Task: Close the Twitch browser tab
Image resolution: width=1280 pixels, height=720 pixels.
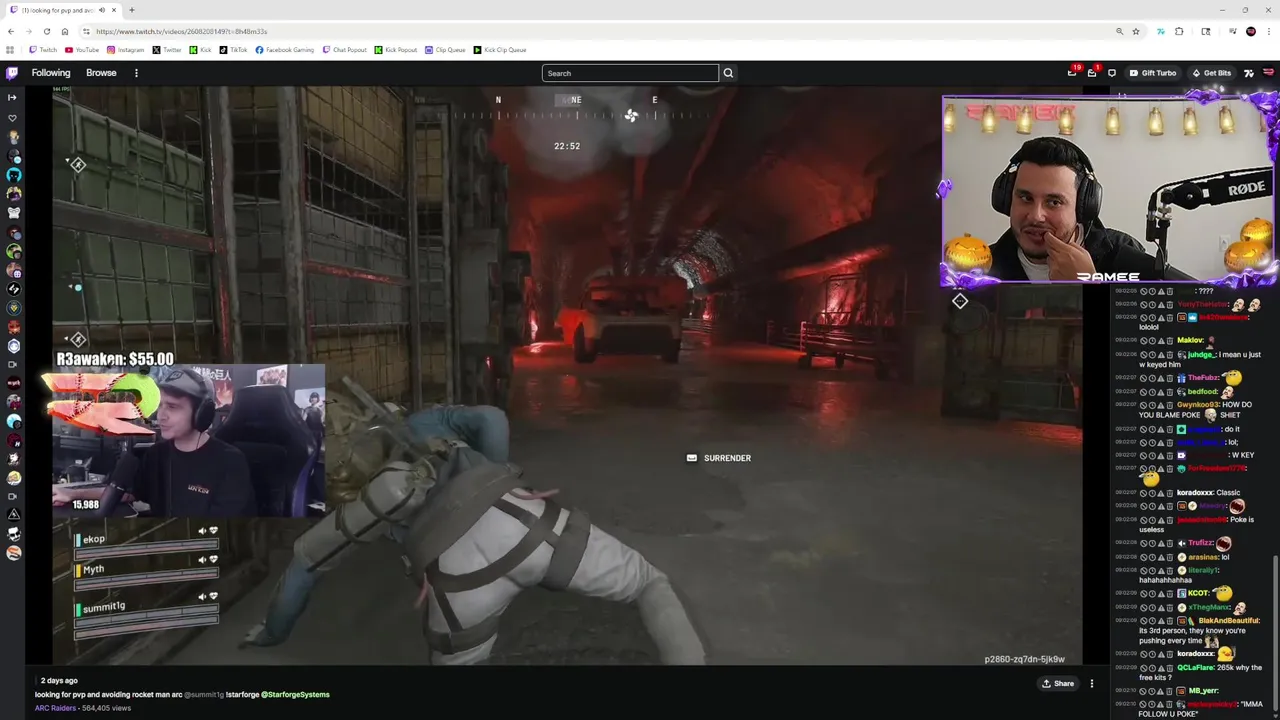Action: (x=114, y=10)
